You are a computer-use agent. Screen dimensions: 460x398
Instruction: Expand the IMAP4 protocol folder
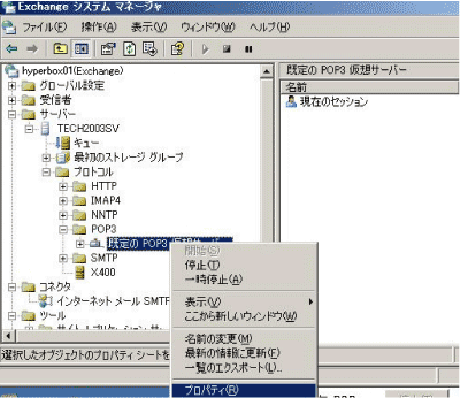tap(63, 201)
